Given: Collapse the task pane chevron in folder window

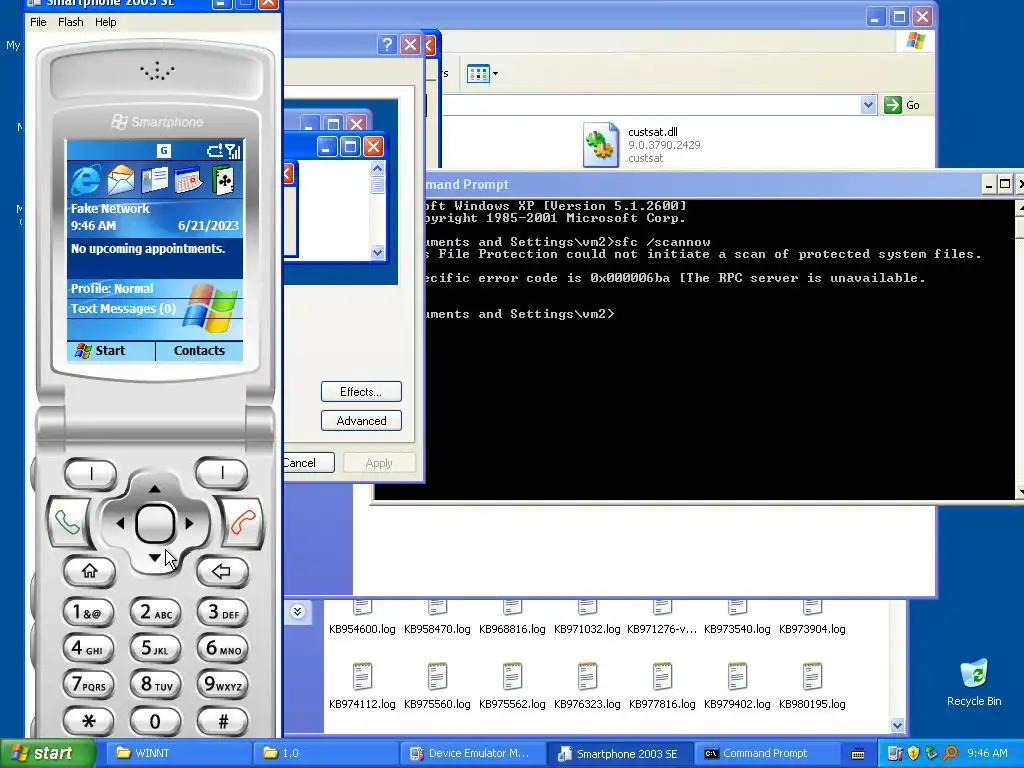Looking at the screenshot, I should click(x=298, y=612).
